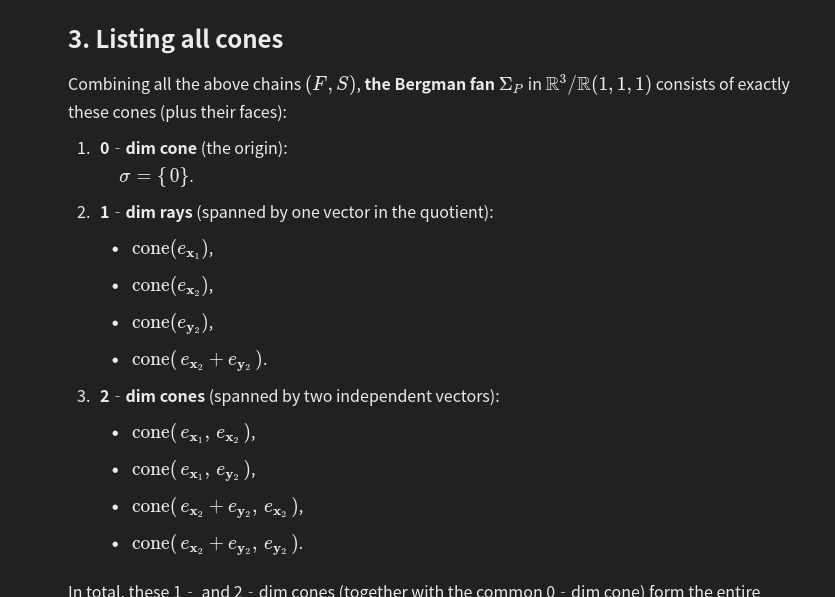This screenshot has height=597, width=835.
Task: Click the paragraph starting "In total, these"
Action: (414, 590)
